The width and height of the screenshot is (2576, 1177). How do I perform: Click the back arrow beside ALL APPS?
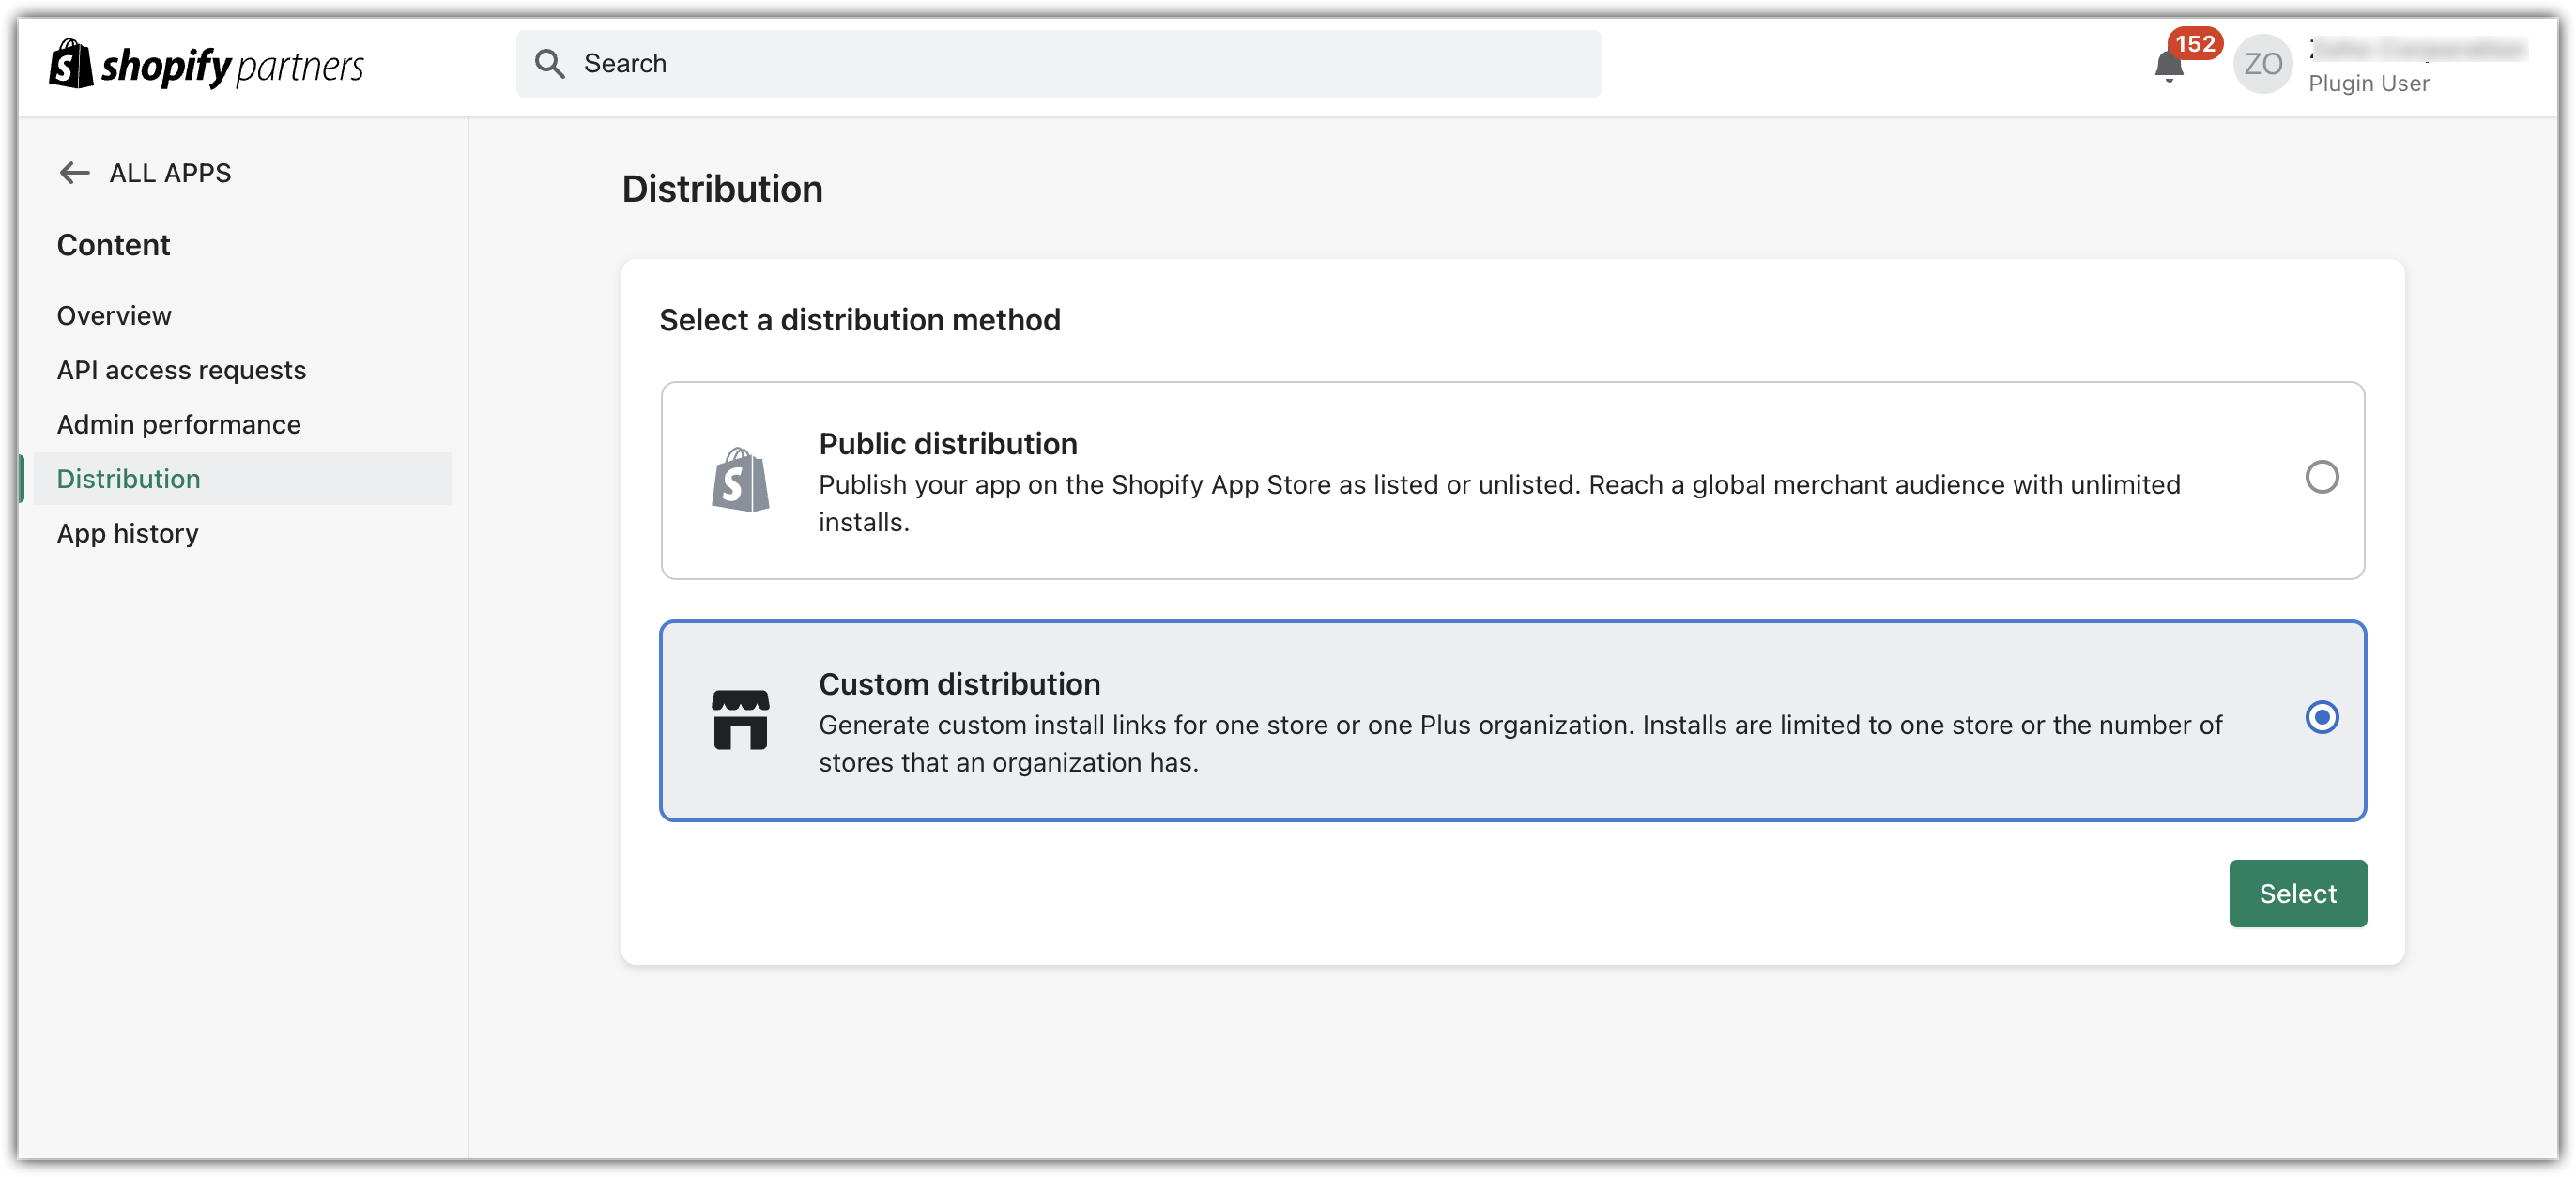[x=74, y=173]
